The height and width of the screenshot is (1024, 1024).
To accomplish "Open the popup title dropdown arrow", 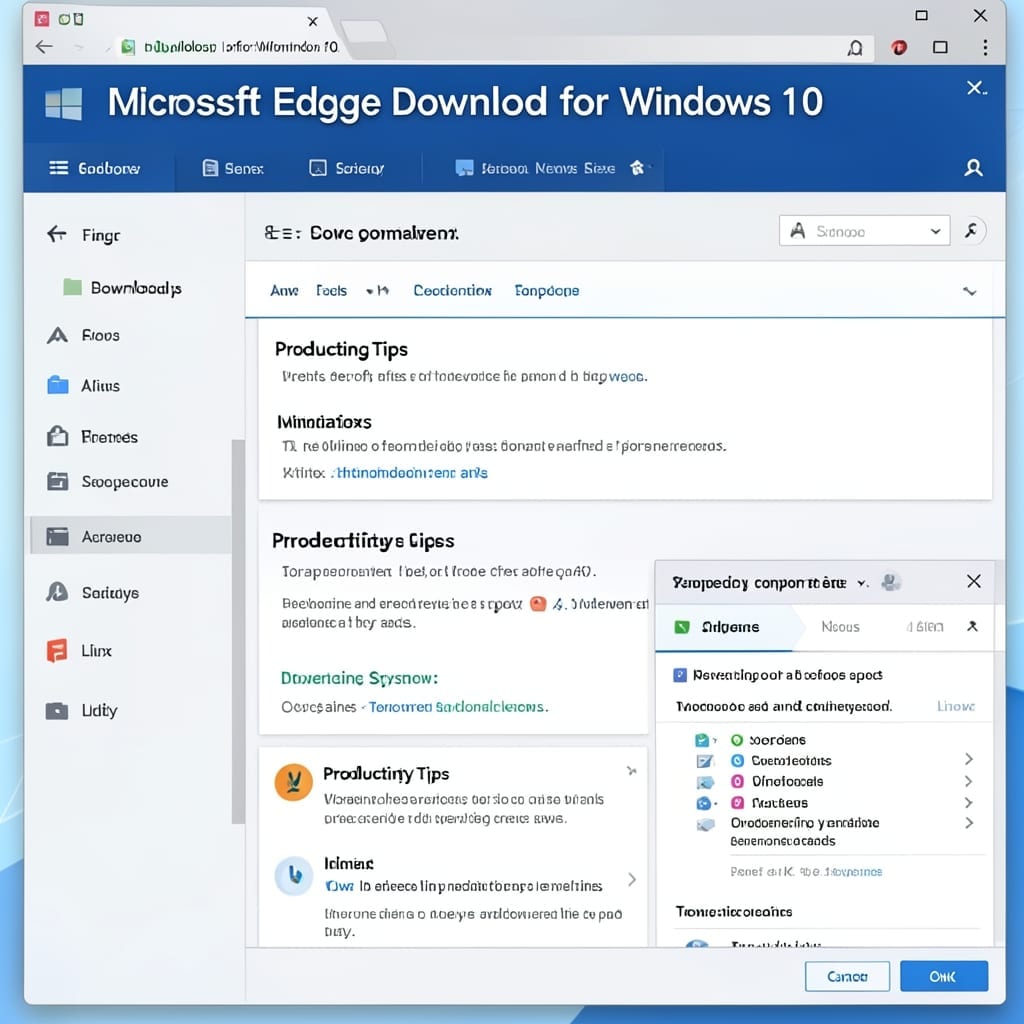I will 862,583.
